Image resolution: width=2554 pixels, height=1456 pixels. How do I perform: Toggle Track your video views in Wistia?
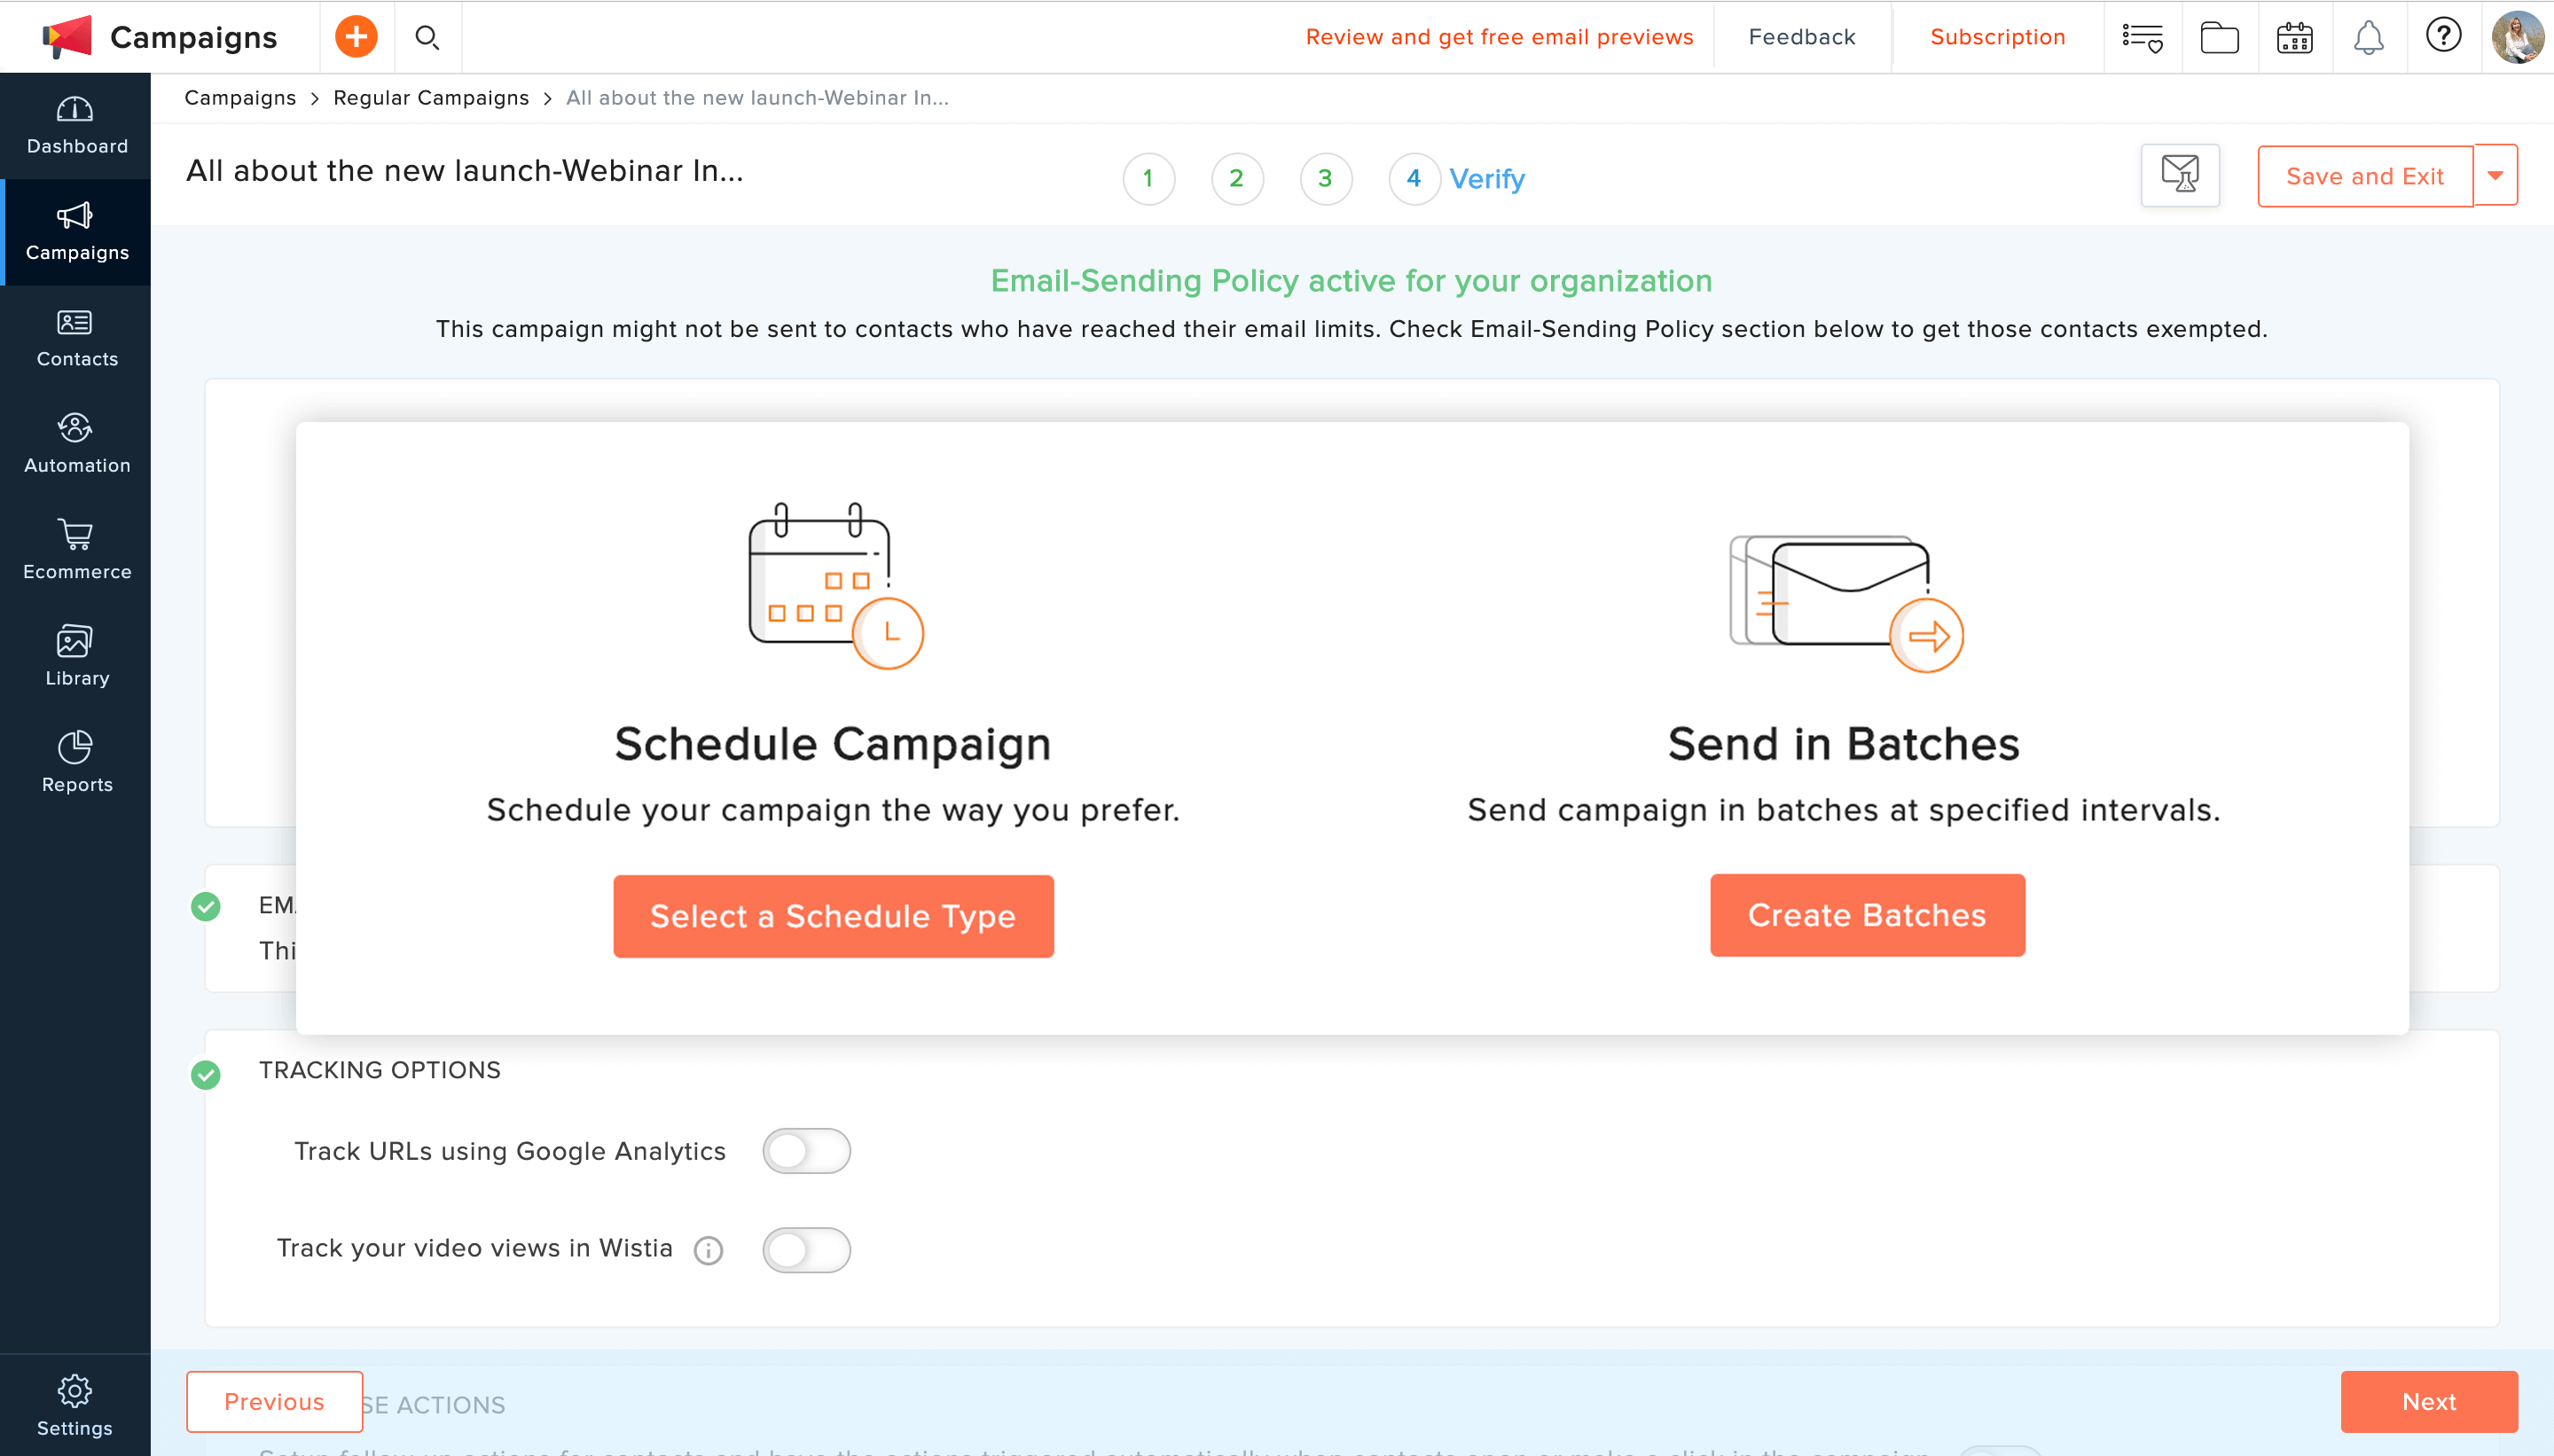(x=806, y=1250)
